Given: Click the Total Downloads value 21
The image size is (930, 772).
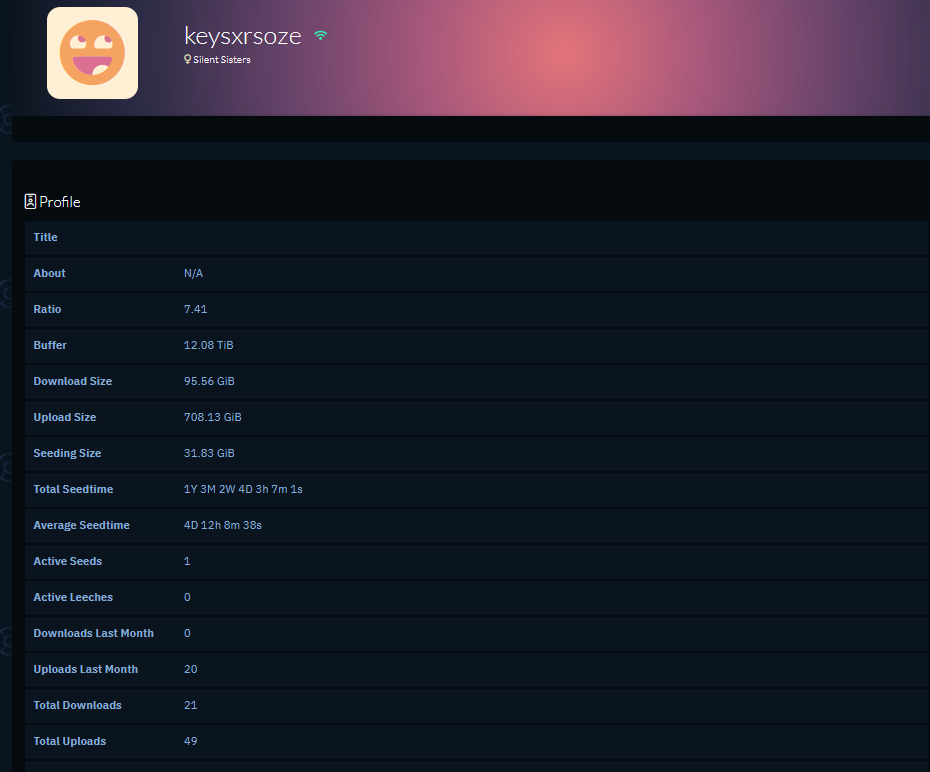Looking at the screenshot, I should 190,705.
